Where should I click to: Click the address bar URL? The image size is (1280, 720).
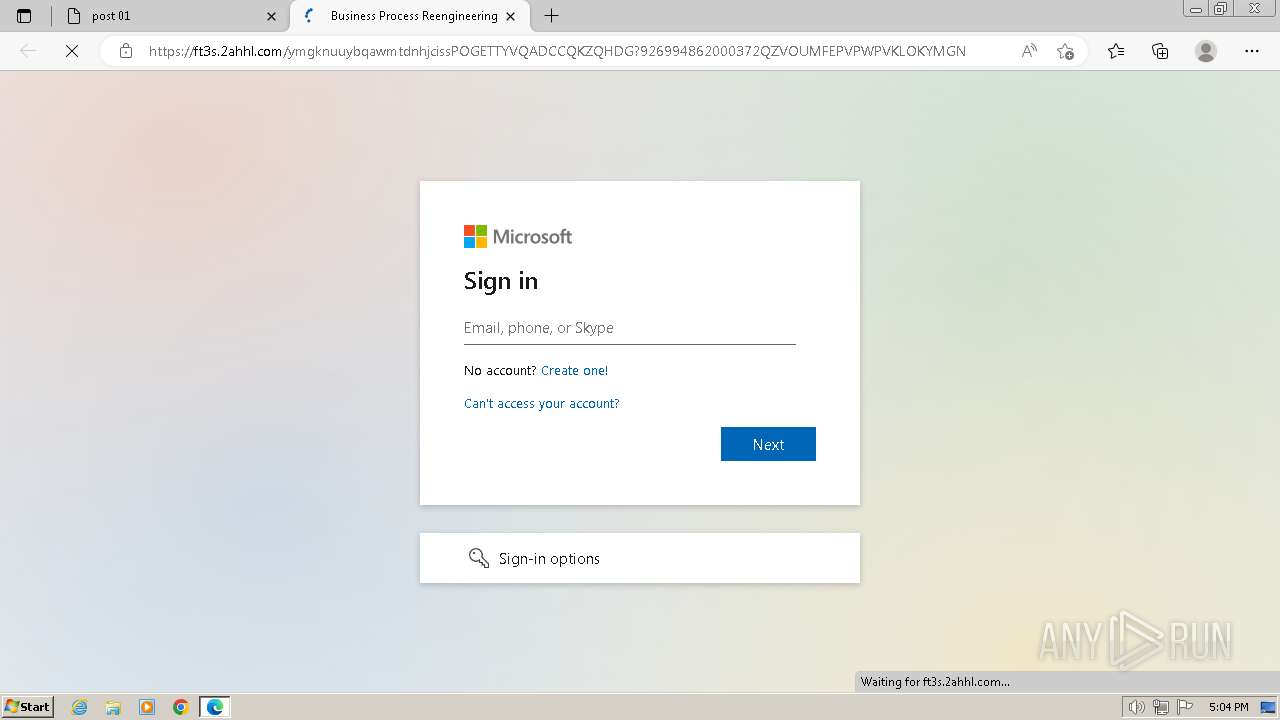[x=557, y=51]
